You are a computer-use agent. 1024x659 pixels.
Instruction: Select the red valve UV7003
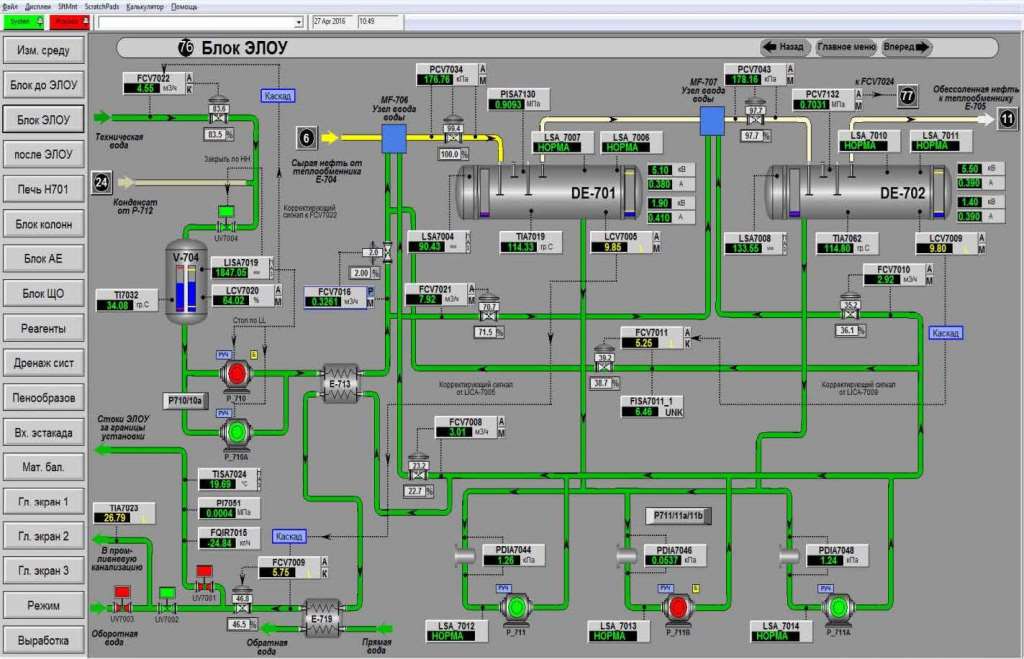coord(122,600)
